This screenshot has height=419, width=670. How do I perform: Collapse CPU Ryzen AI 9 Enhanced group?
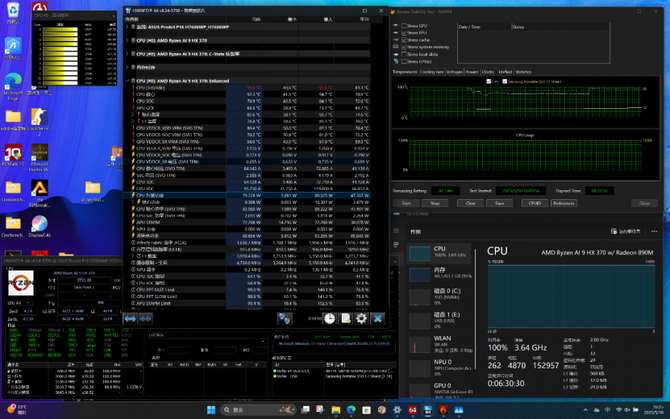click(x=129, y=80)
